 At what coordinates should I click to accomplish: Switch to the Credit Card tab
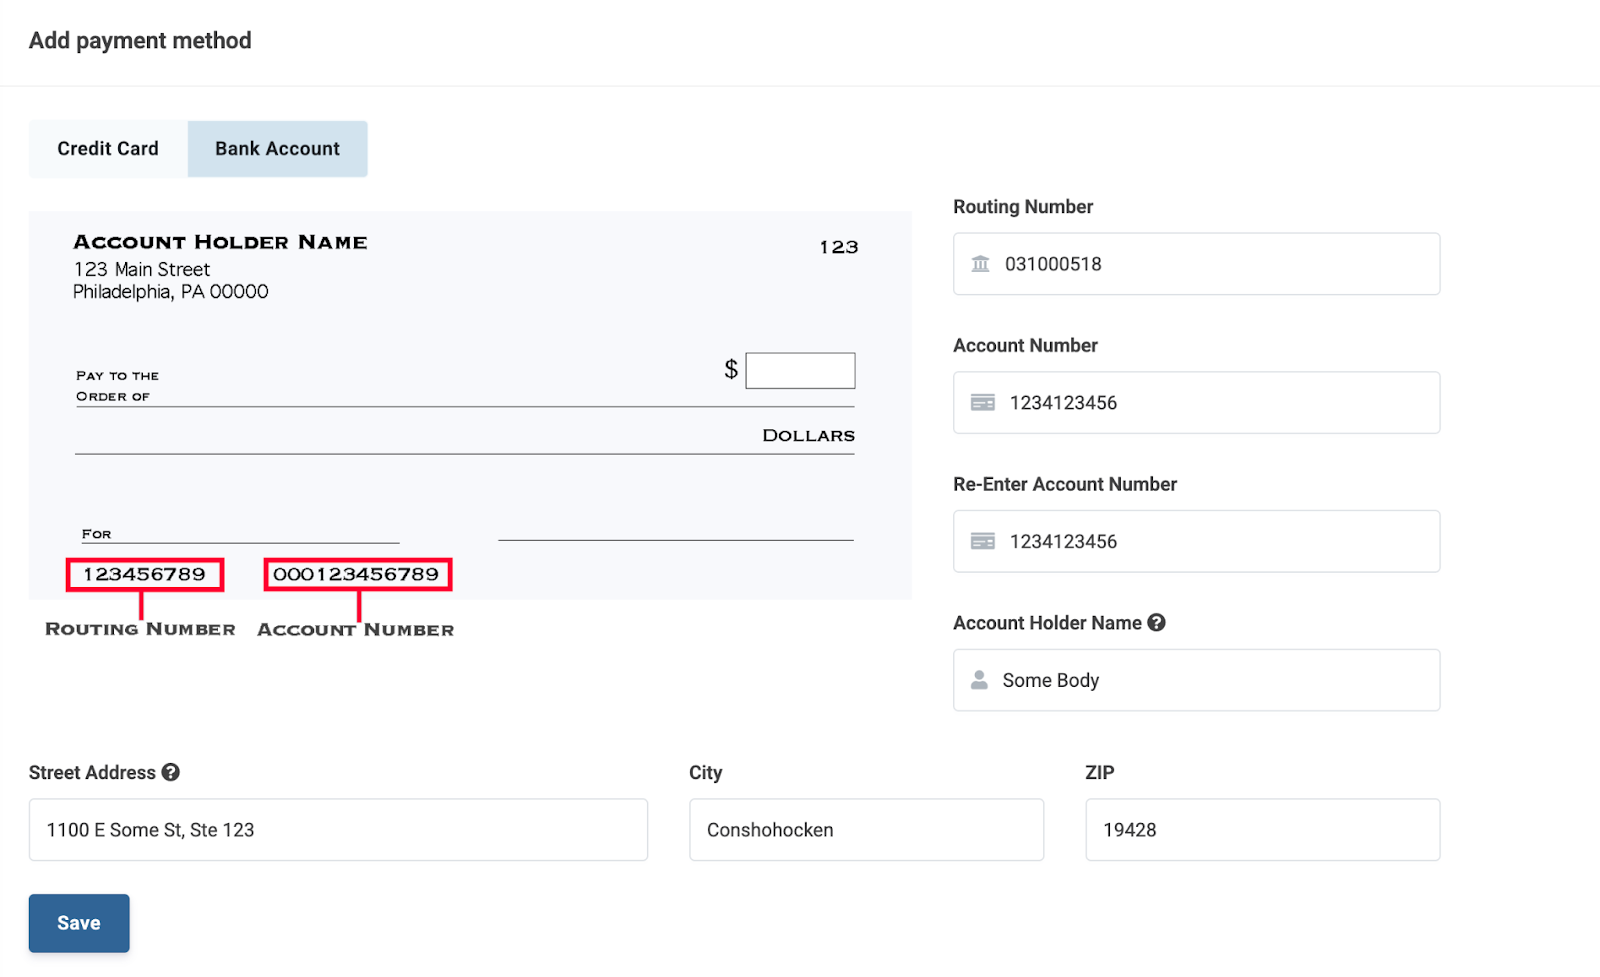coord(108,149)
